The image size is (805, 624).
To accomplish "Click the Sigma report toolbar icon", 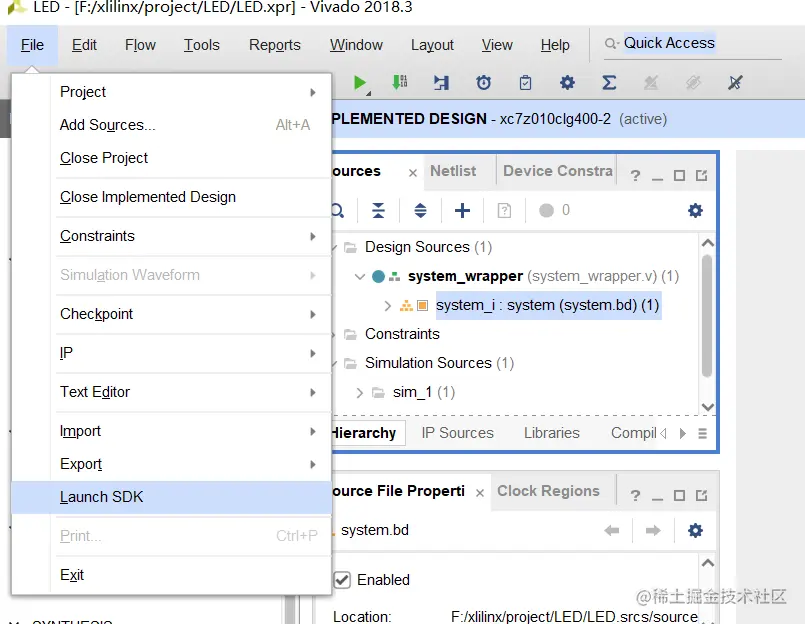I will (x=609, y=83).
